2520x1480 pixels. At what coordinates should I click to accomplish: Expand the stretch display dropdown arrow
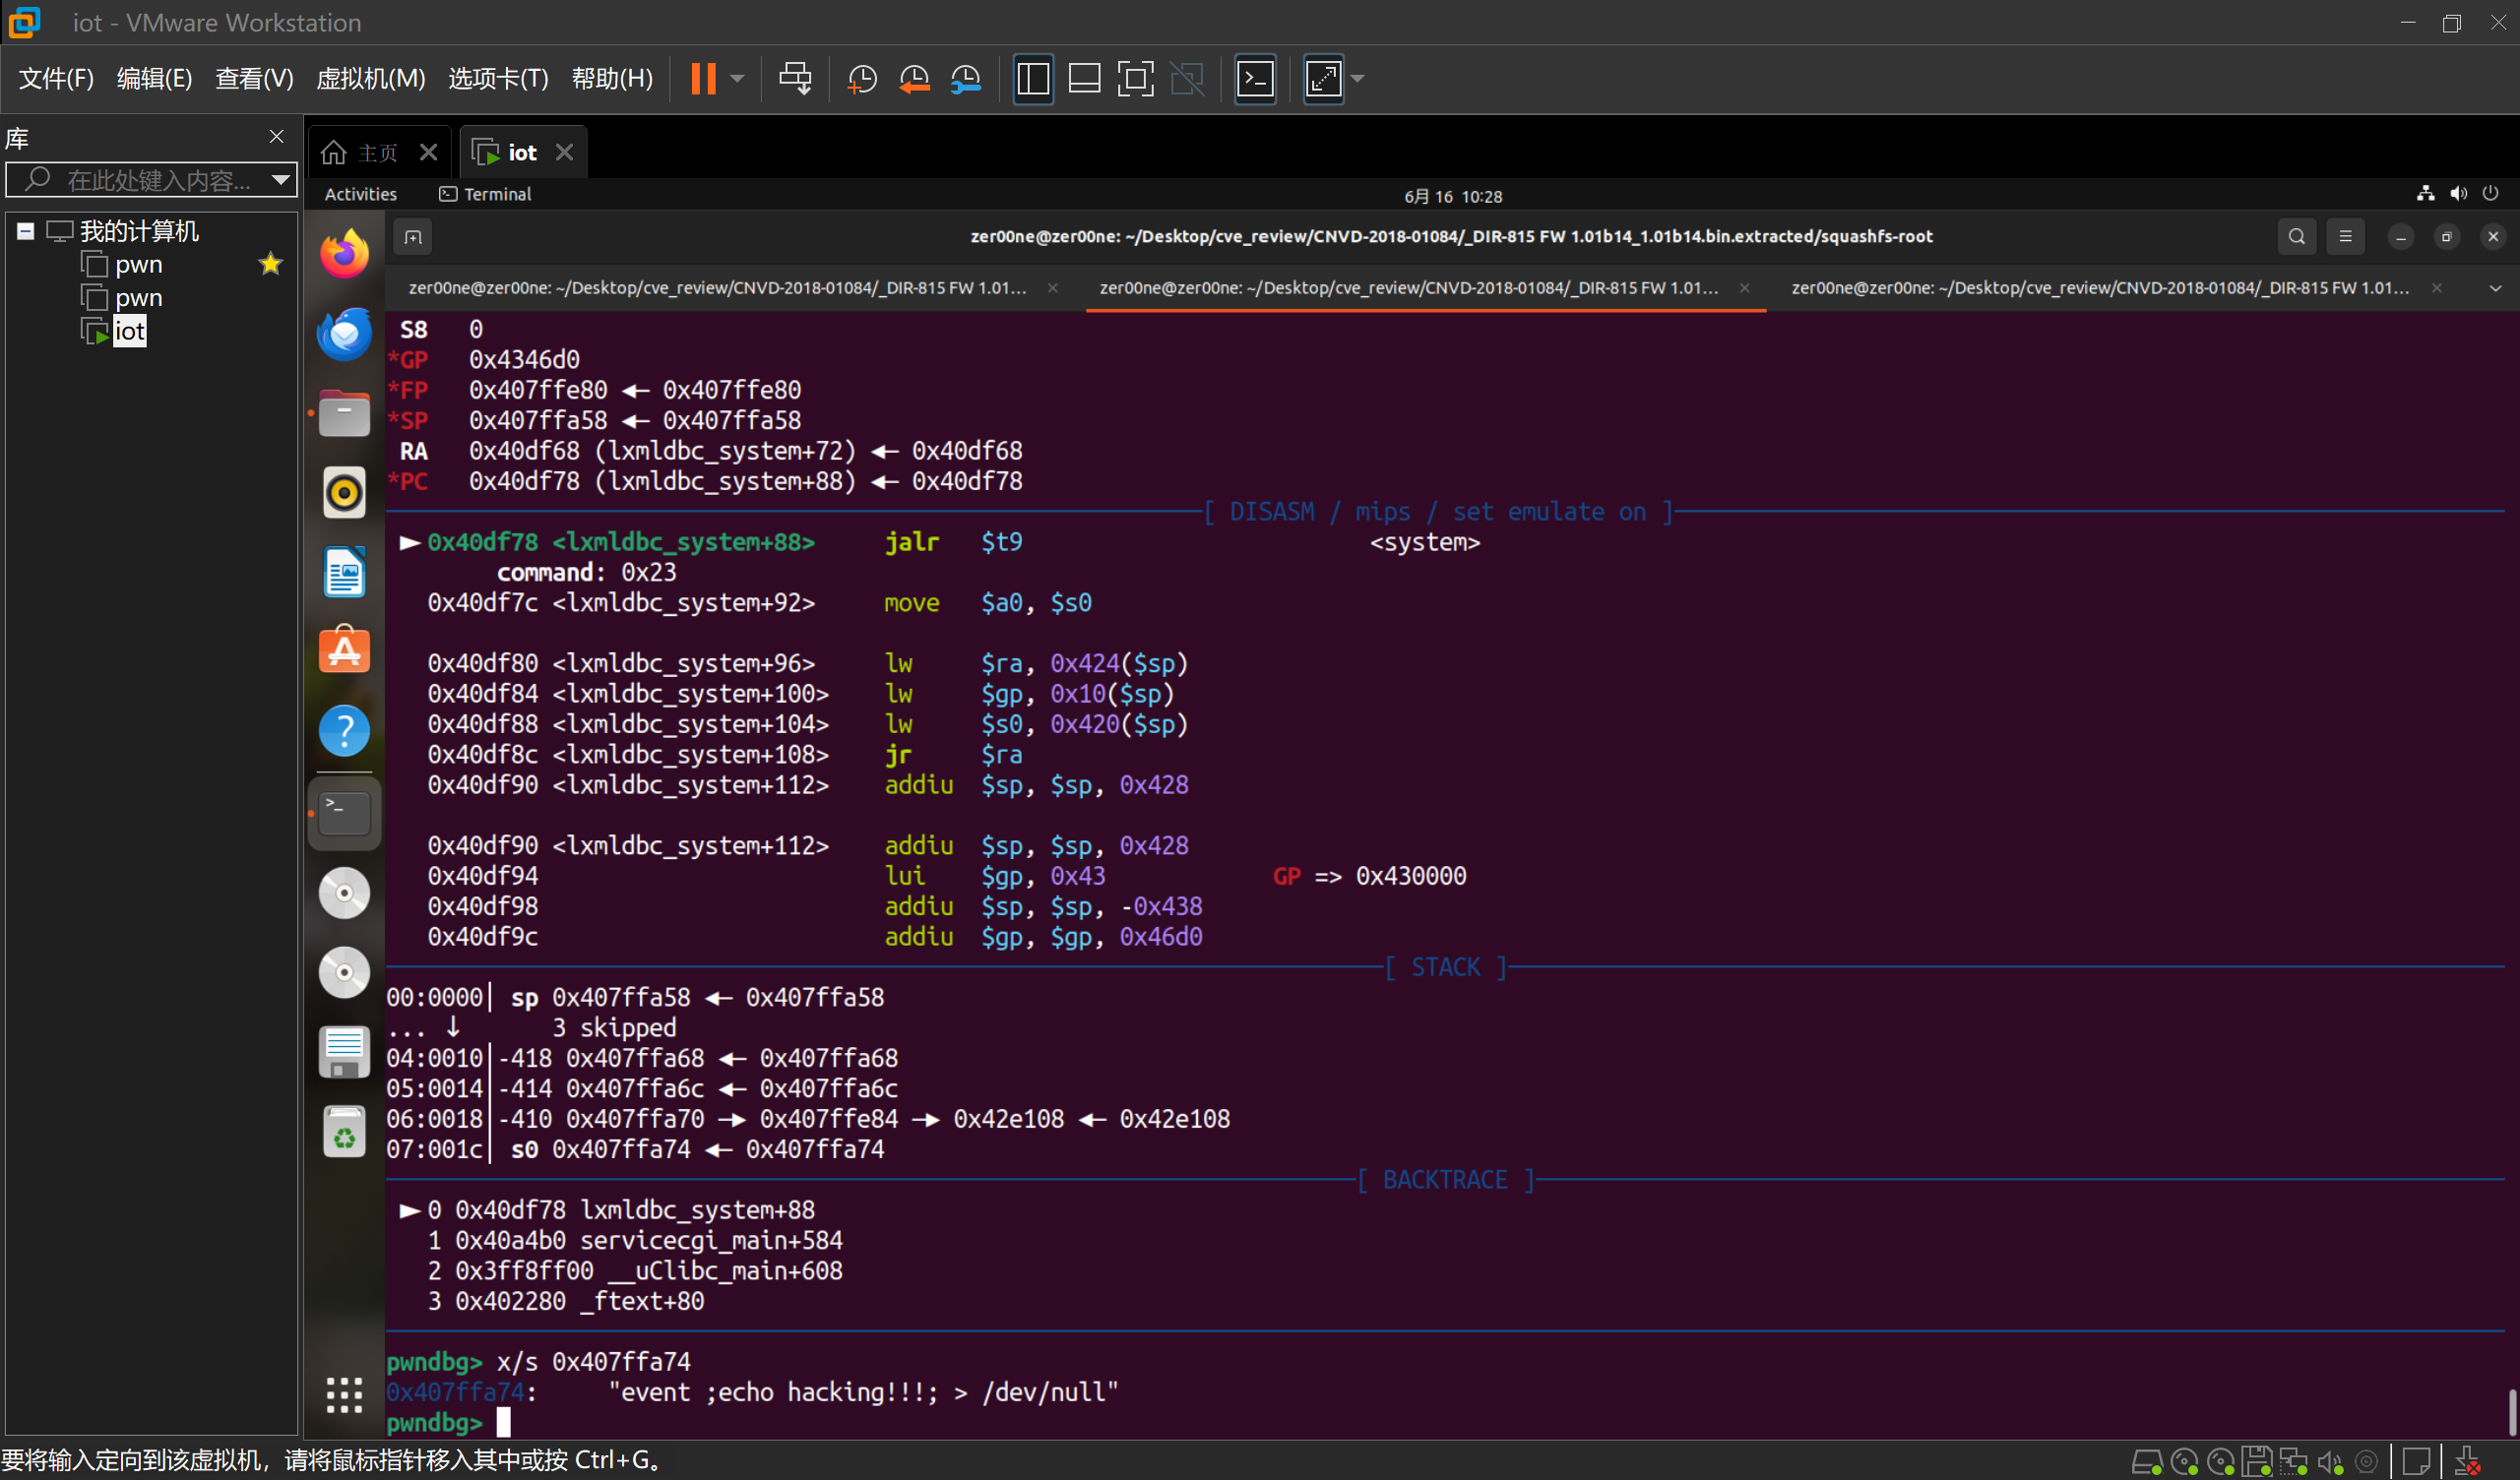1357,78
